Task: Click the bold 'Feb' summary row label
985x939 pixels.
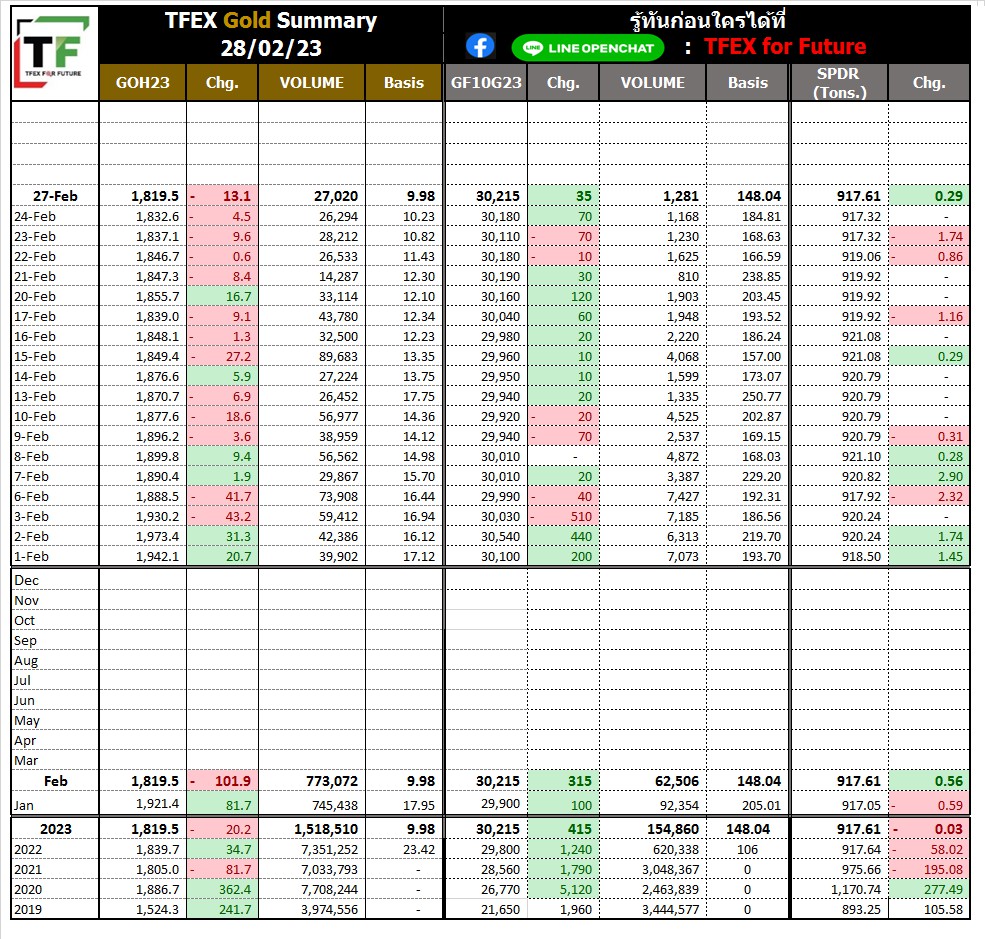Action: click(55, 781)
